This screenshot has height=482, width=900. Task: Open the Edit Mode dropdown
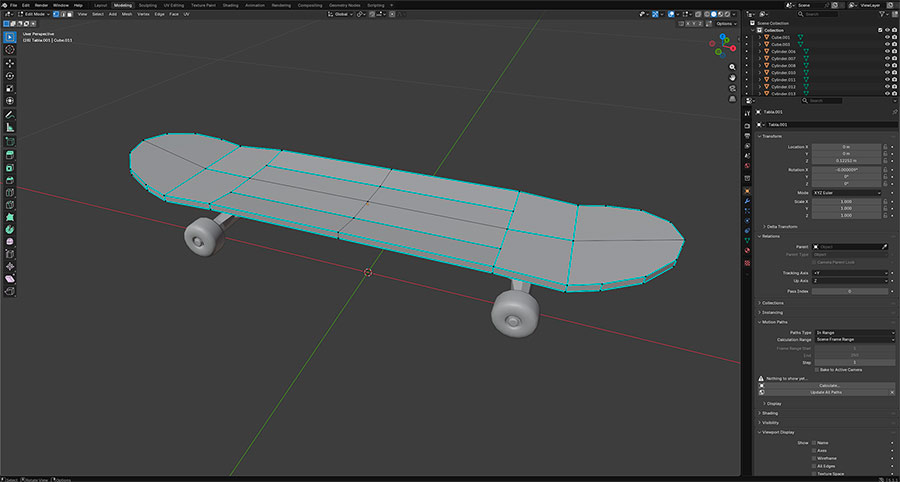[34, 14]
